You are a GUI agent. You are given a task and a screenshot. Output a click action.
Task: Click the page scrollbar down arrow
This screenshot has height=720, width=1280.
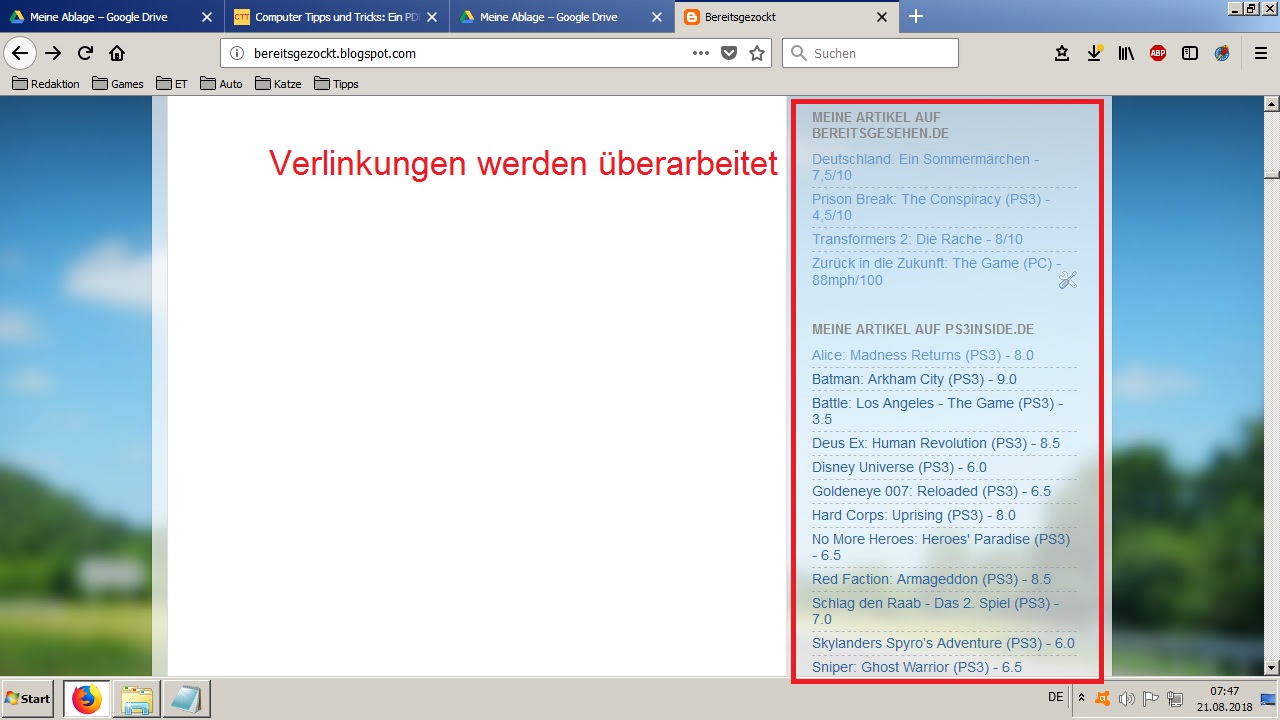tap(1271, 667)
